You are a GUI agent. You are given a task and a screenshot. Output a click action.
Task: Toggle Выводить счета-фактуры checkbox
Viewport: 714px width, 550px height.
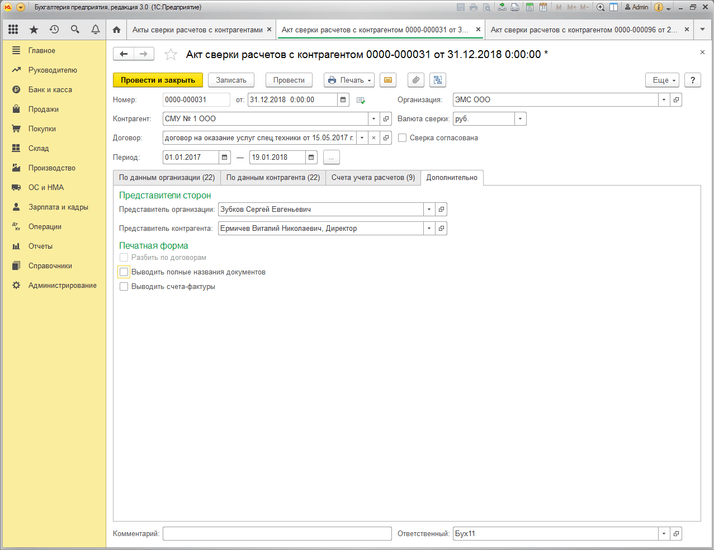click(x=124, y=286)
